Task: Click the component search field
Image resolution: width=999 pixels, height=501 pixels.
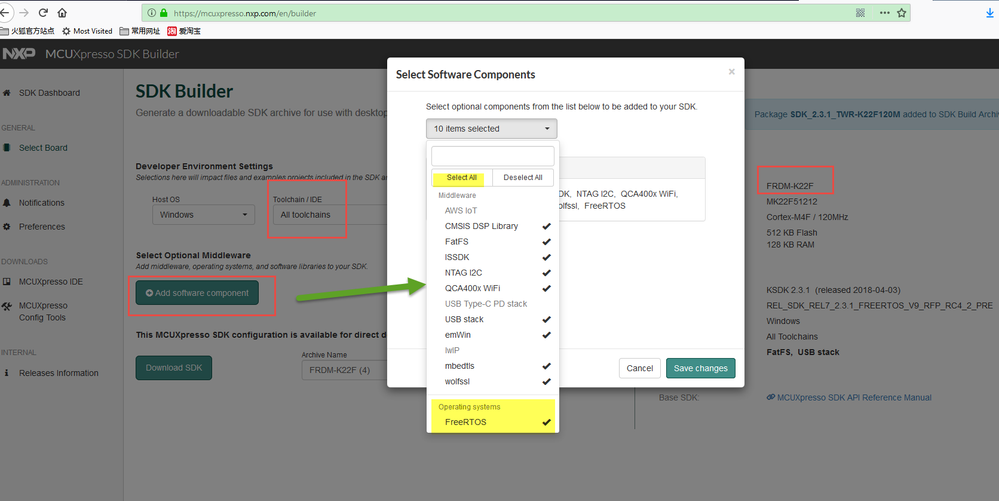Action: pos(492,156)
